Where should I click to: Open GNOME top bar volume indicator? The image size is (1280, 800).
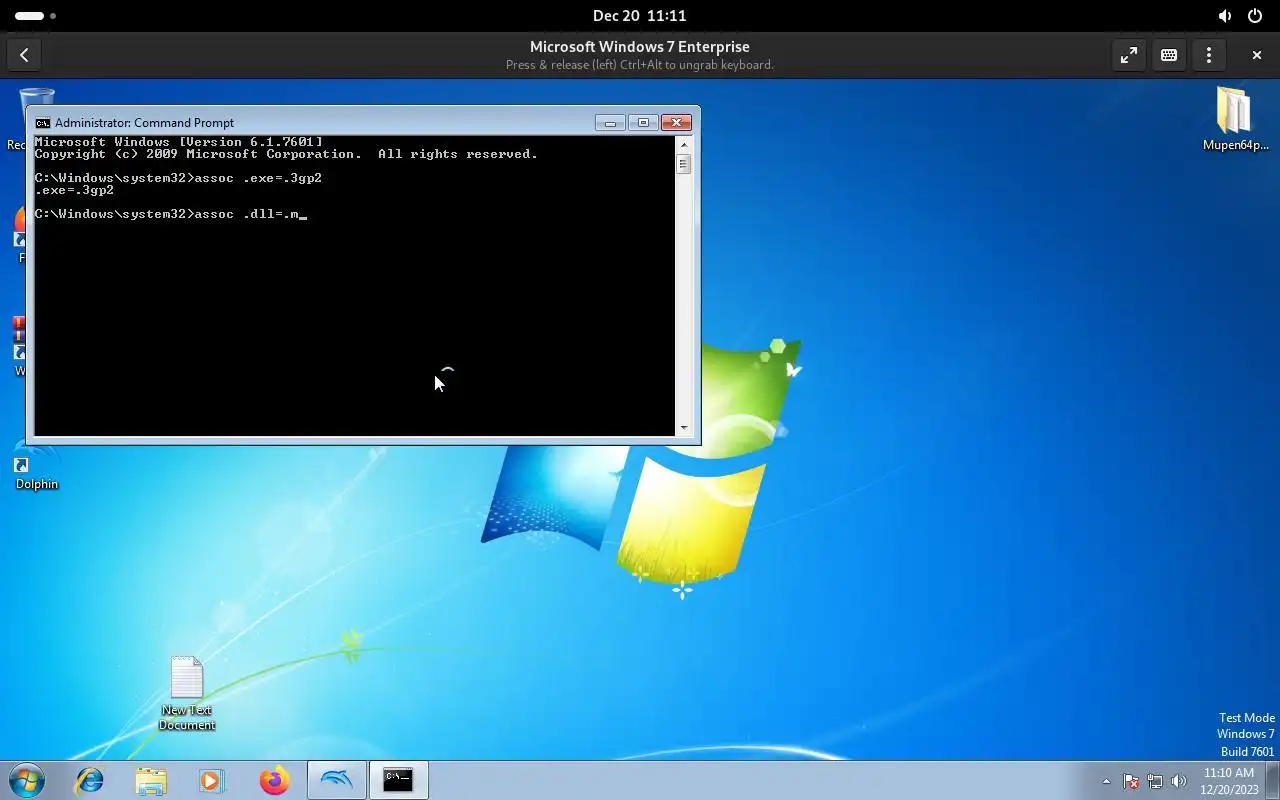[x=1225, y=16]
